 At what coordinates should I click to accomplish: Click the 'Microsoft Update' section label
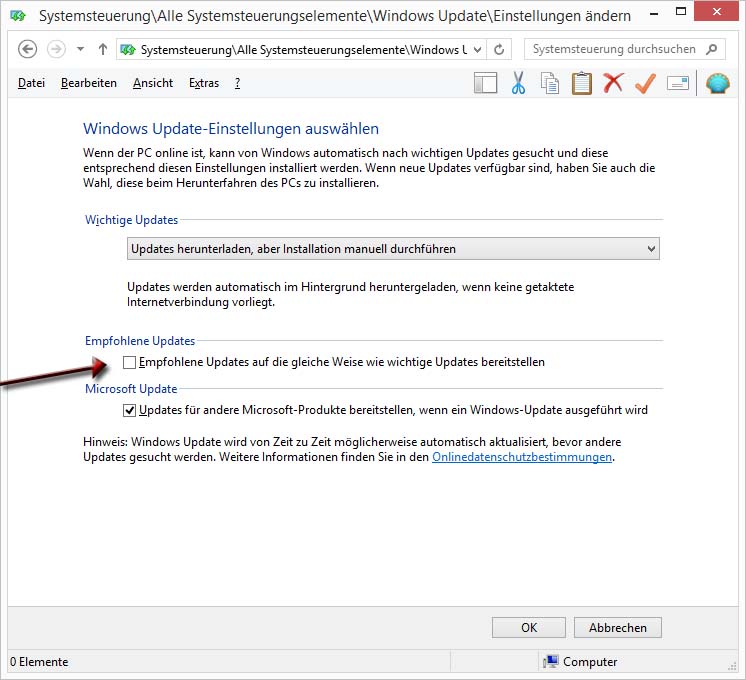[x=131, y=389]
